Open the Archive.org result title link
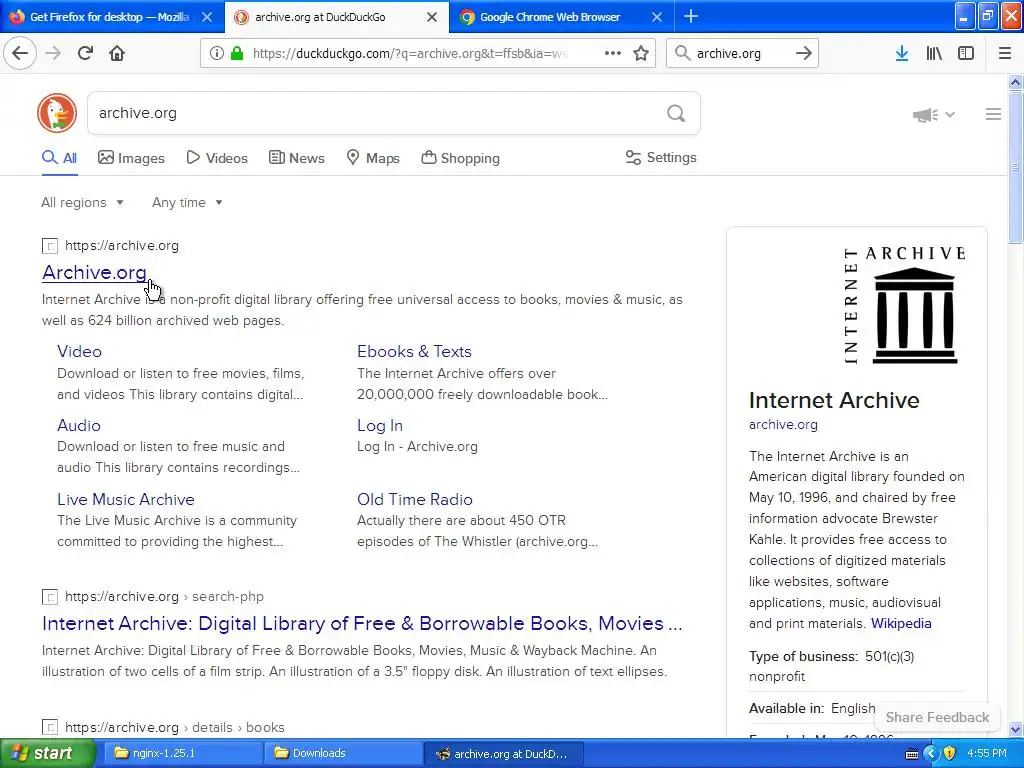This screenshot has width=1024, height=768. (x=94, y=272)
